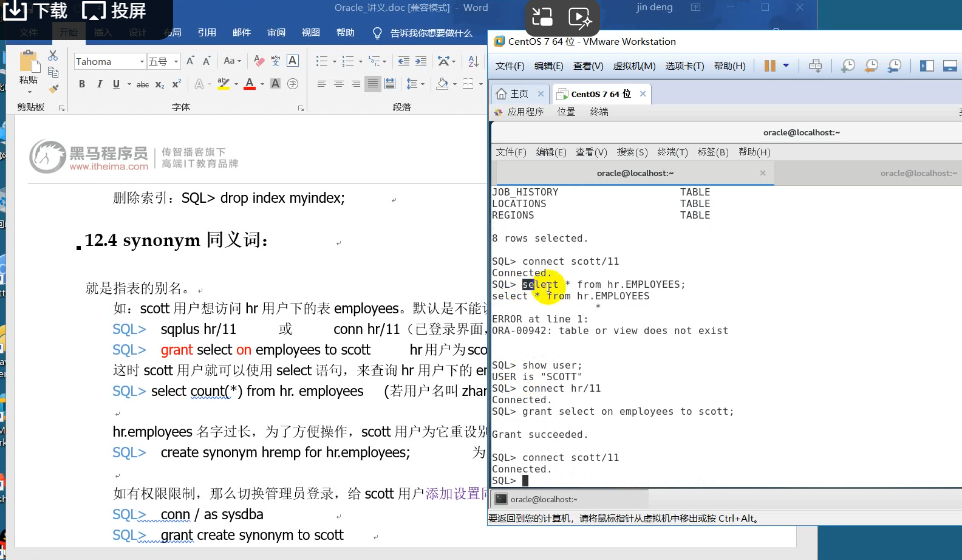962x560 pixels.
Task: Open VMware power options dropdown arrow
Action: [786, 66]
